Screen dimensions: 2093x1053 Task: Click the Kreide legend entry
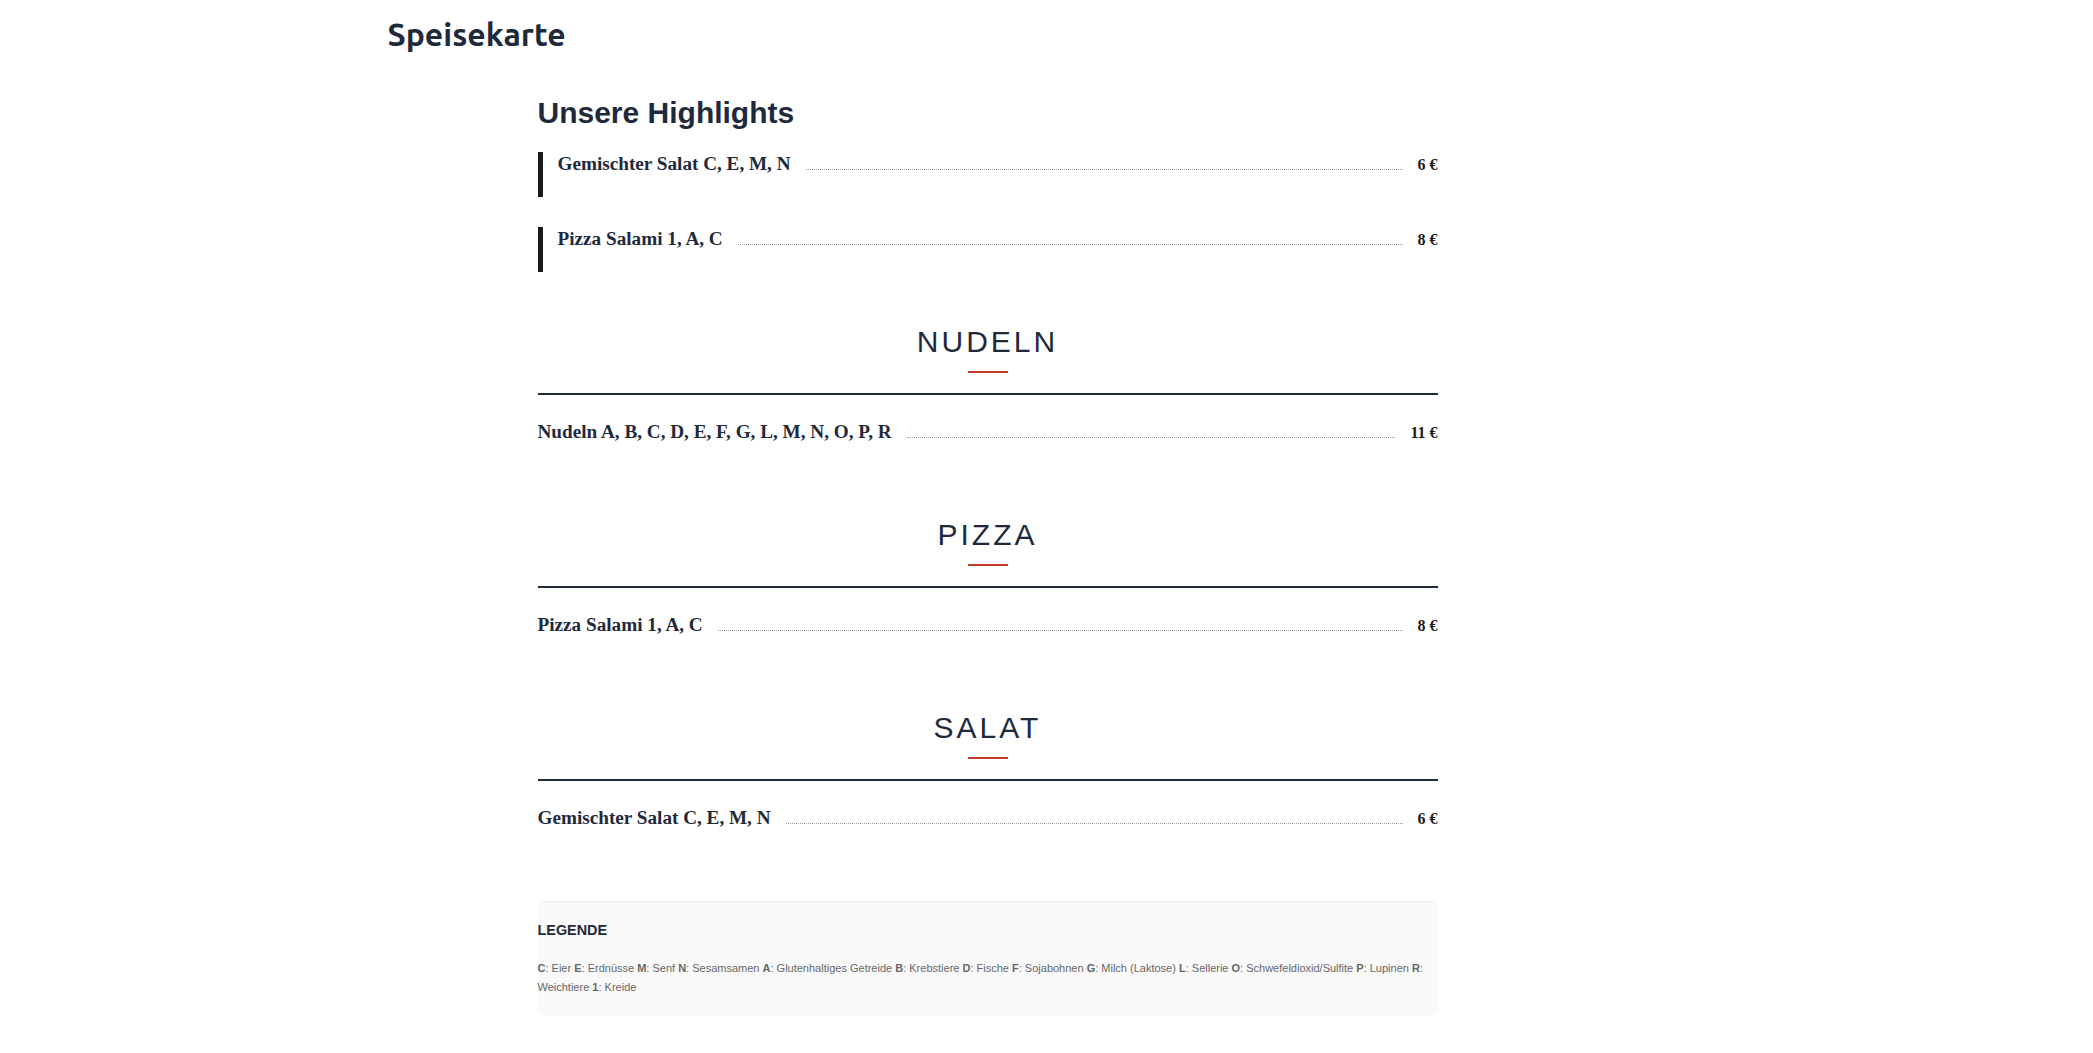(x=619, y=987)
